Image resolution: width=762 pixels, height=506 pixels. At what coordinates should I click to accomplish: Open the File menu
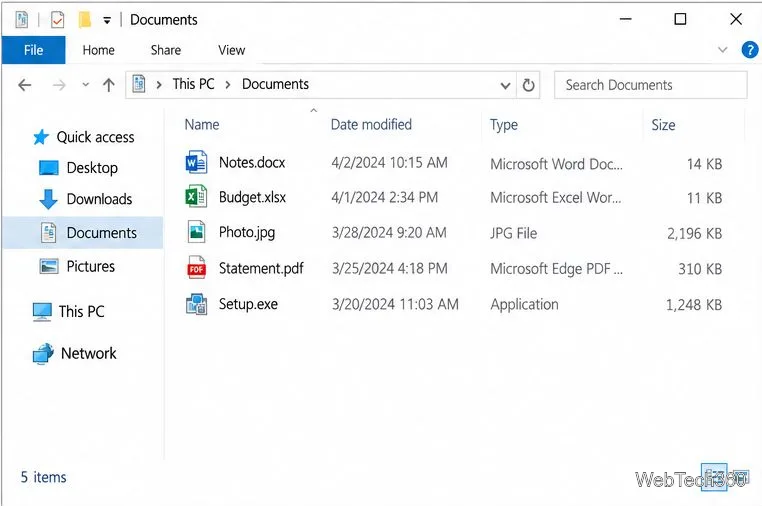(34, 50)
